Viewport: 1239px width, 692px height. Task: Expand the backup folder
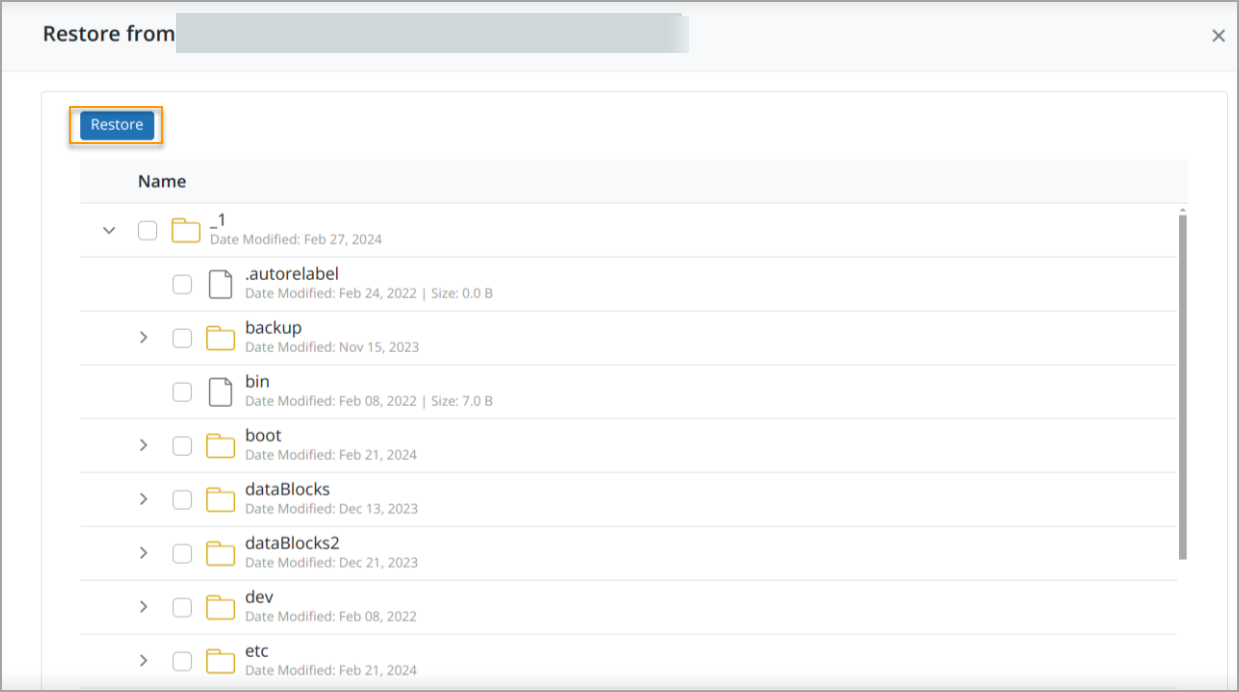[143, 337]
